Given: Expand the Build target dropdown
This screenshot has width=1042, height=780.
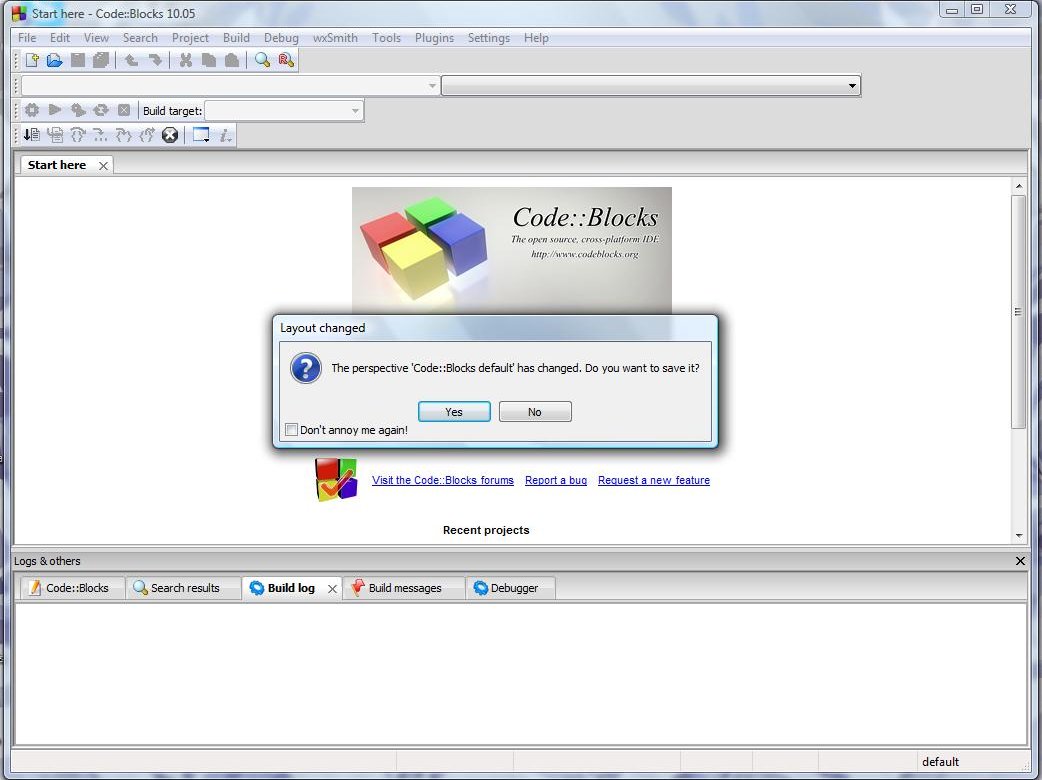Looking at the screenshot, I should click(355, 111).
